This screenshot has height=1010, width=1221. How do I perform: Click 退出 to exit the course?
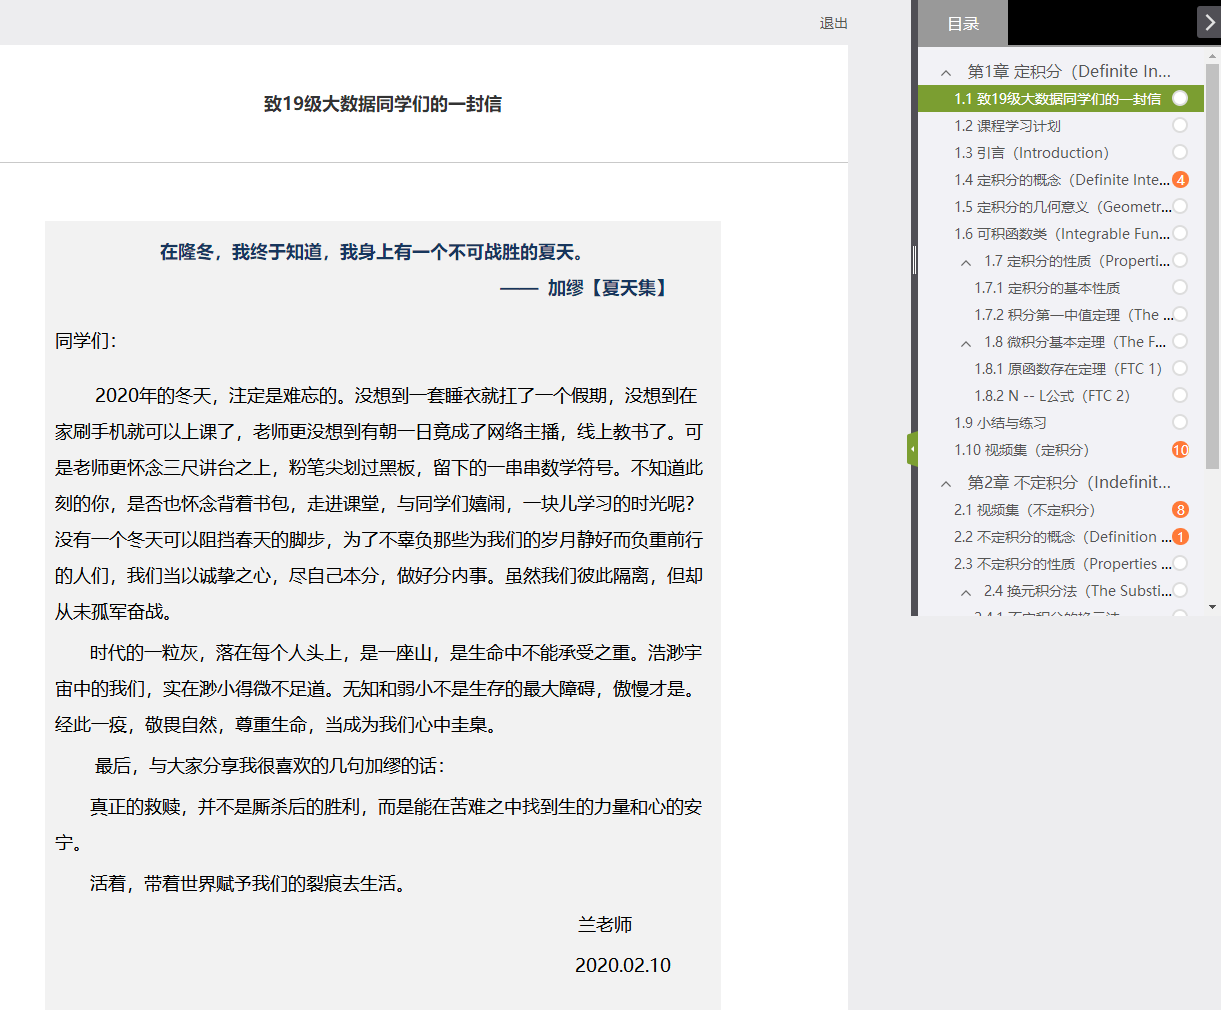click(833, 23)
